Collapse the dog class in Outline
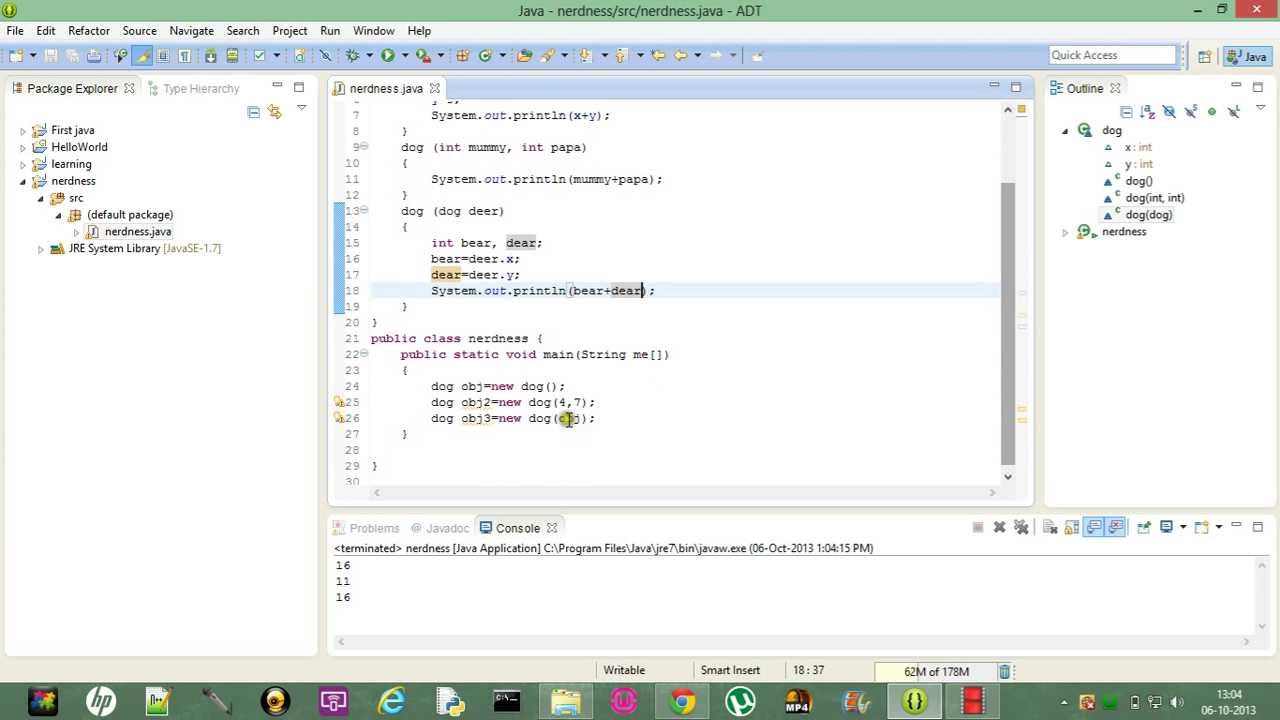The width and height of the screenshot is (1280, 720). (1065, 131)
